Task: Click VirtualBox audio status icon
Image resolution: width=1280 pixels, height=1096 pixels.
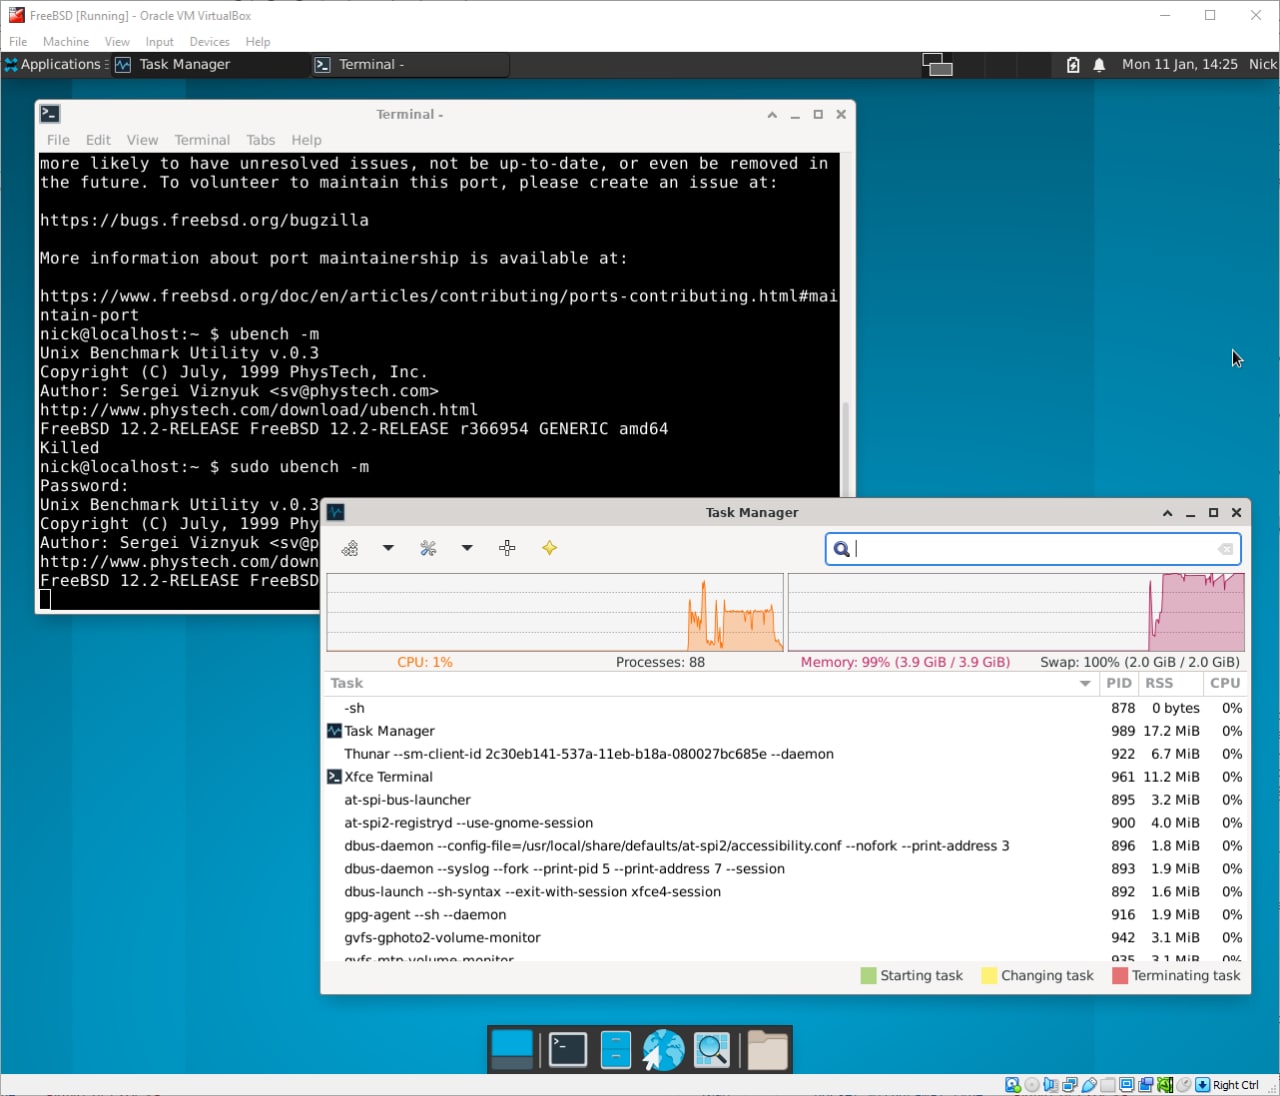Action: click(1051, 1085)
